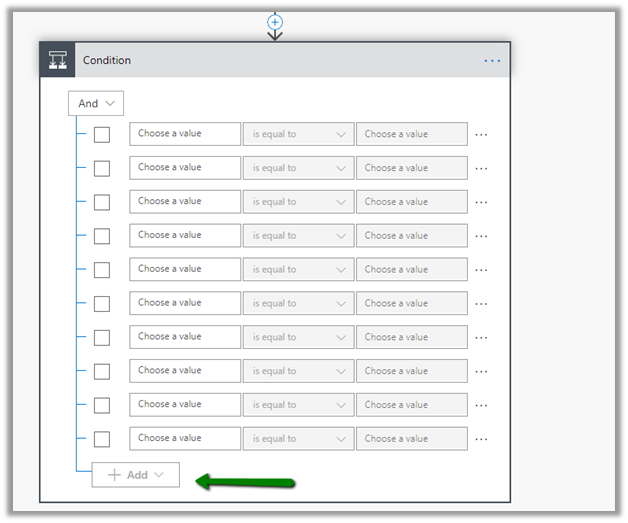The height and width of the screenshot is (523, 628).
Task: Select the third condition row's checkbox
Action: pos(102,202)
